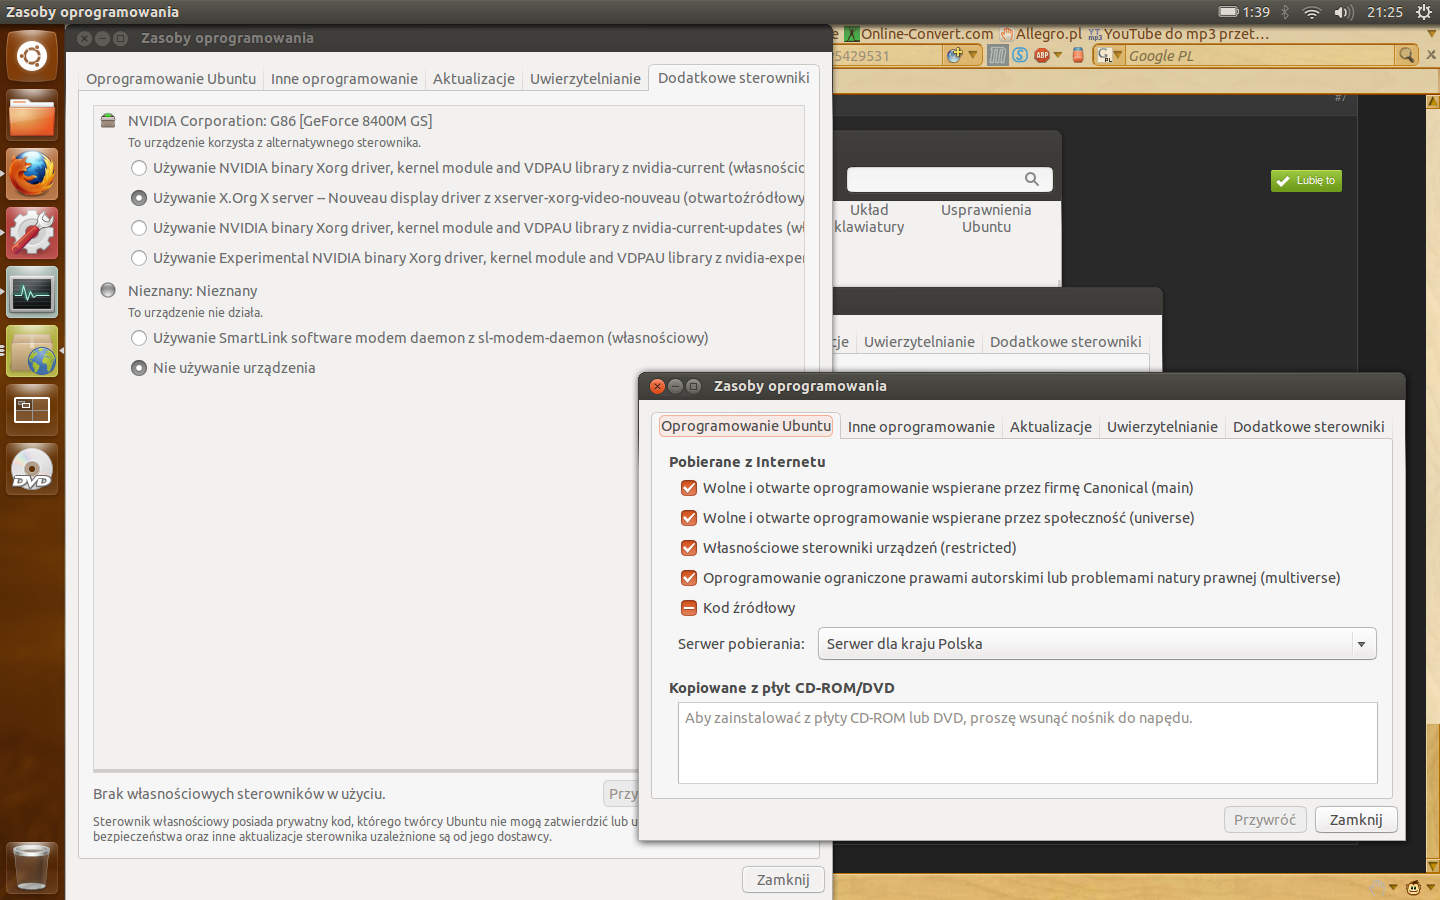Click the magnifier icon in the settings search field
Viewport: 1440px width, 900px height.
(1032, 179)
